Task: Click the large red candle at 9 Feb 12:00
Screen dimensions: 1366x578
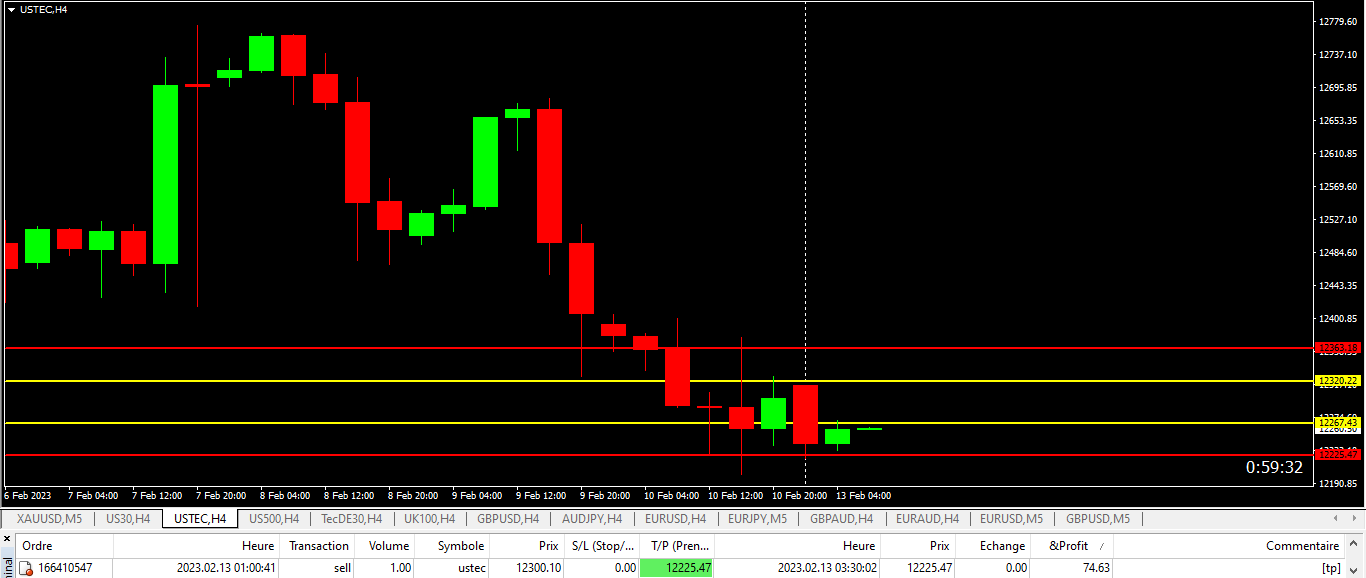Action: (549, 176)
